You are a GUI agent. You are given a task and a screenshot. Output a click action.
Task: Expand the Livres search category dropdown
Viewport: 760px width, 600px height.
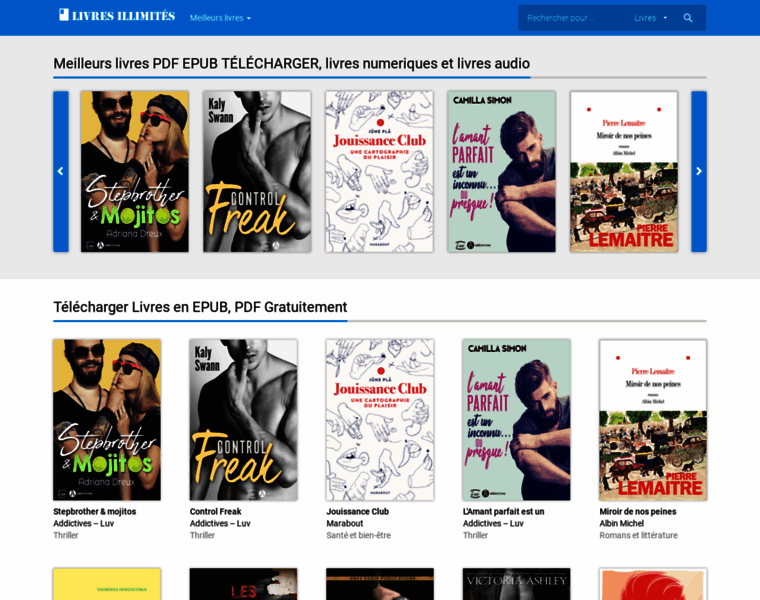[x=650, y=18]
